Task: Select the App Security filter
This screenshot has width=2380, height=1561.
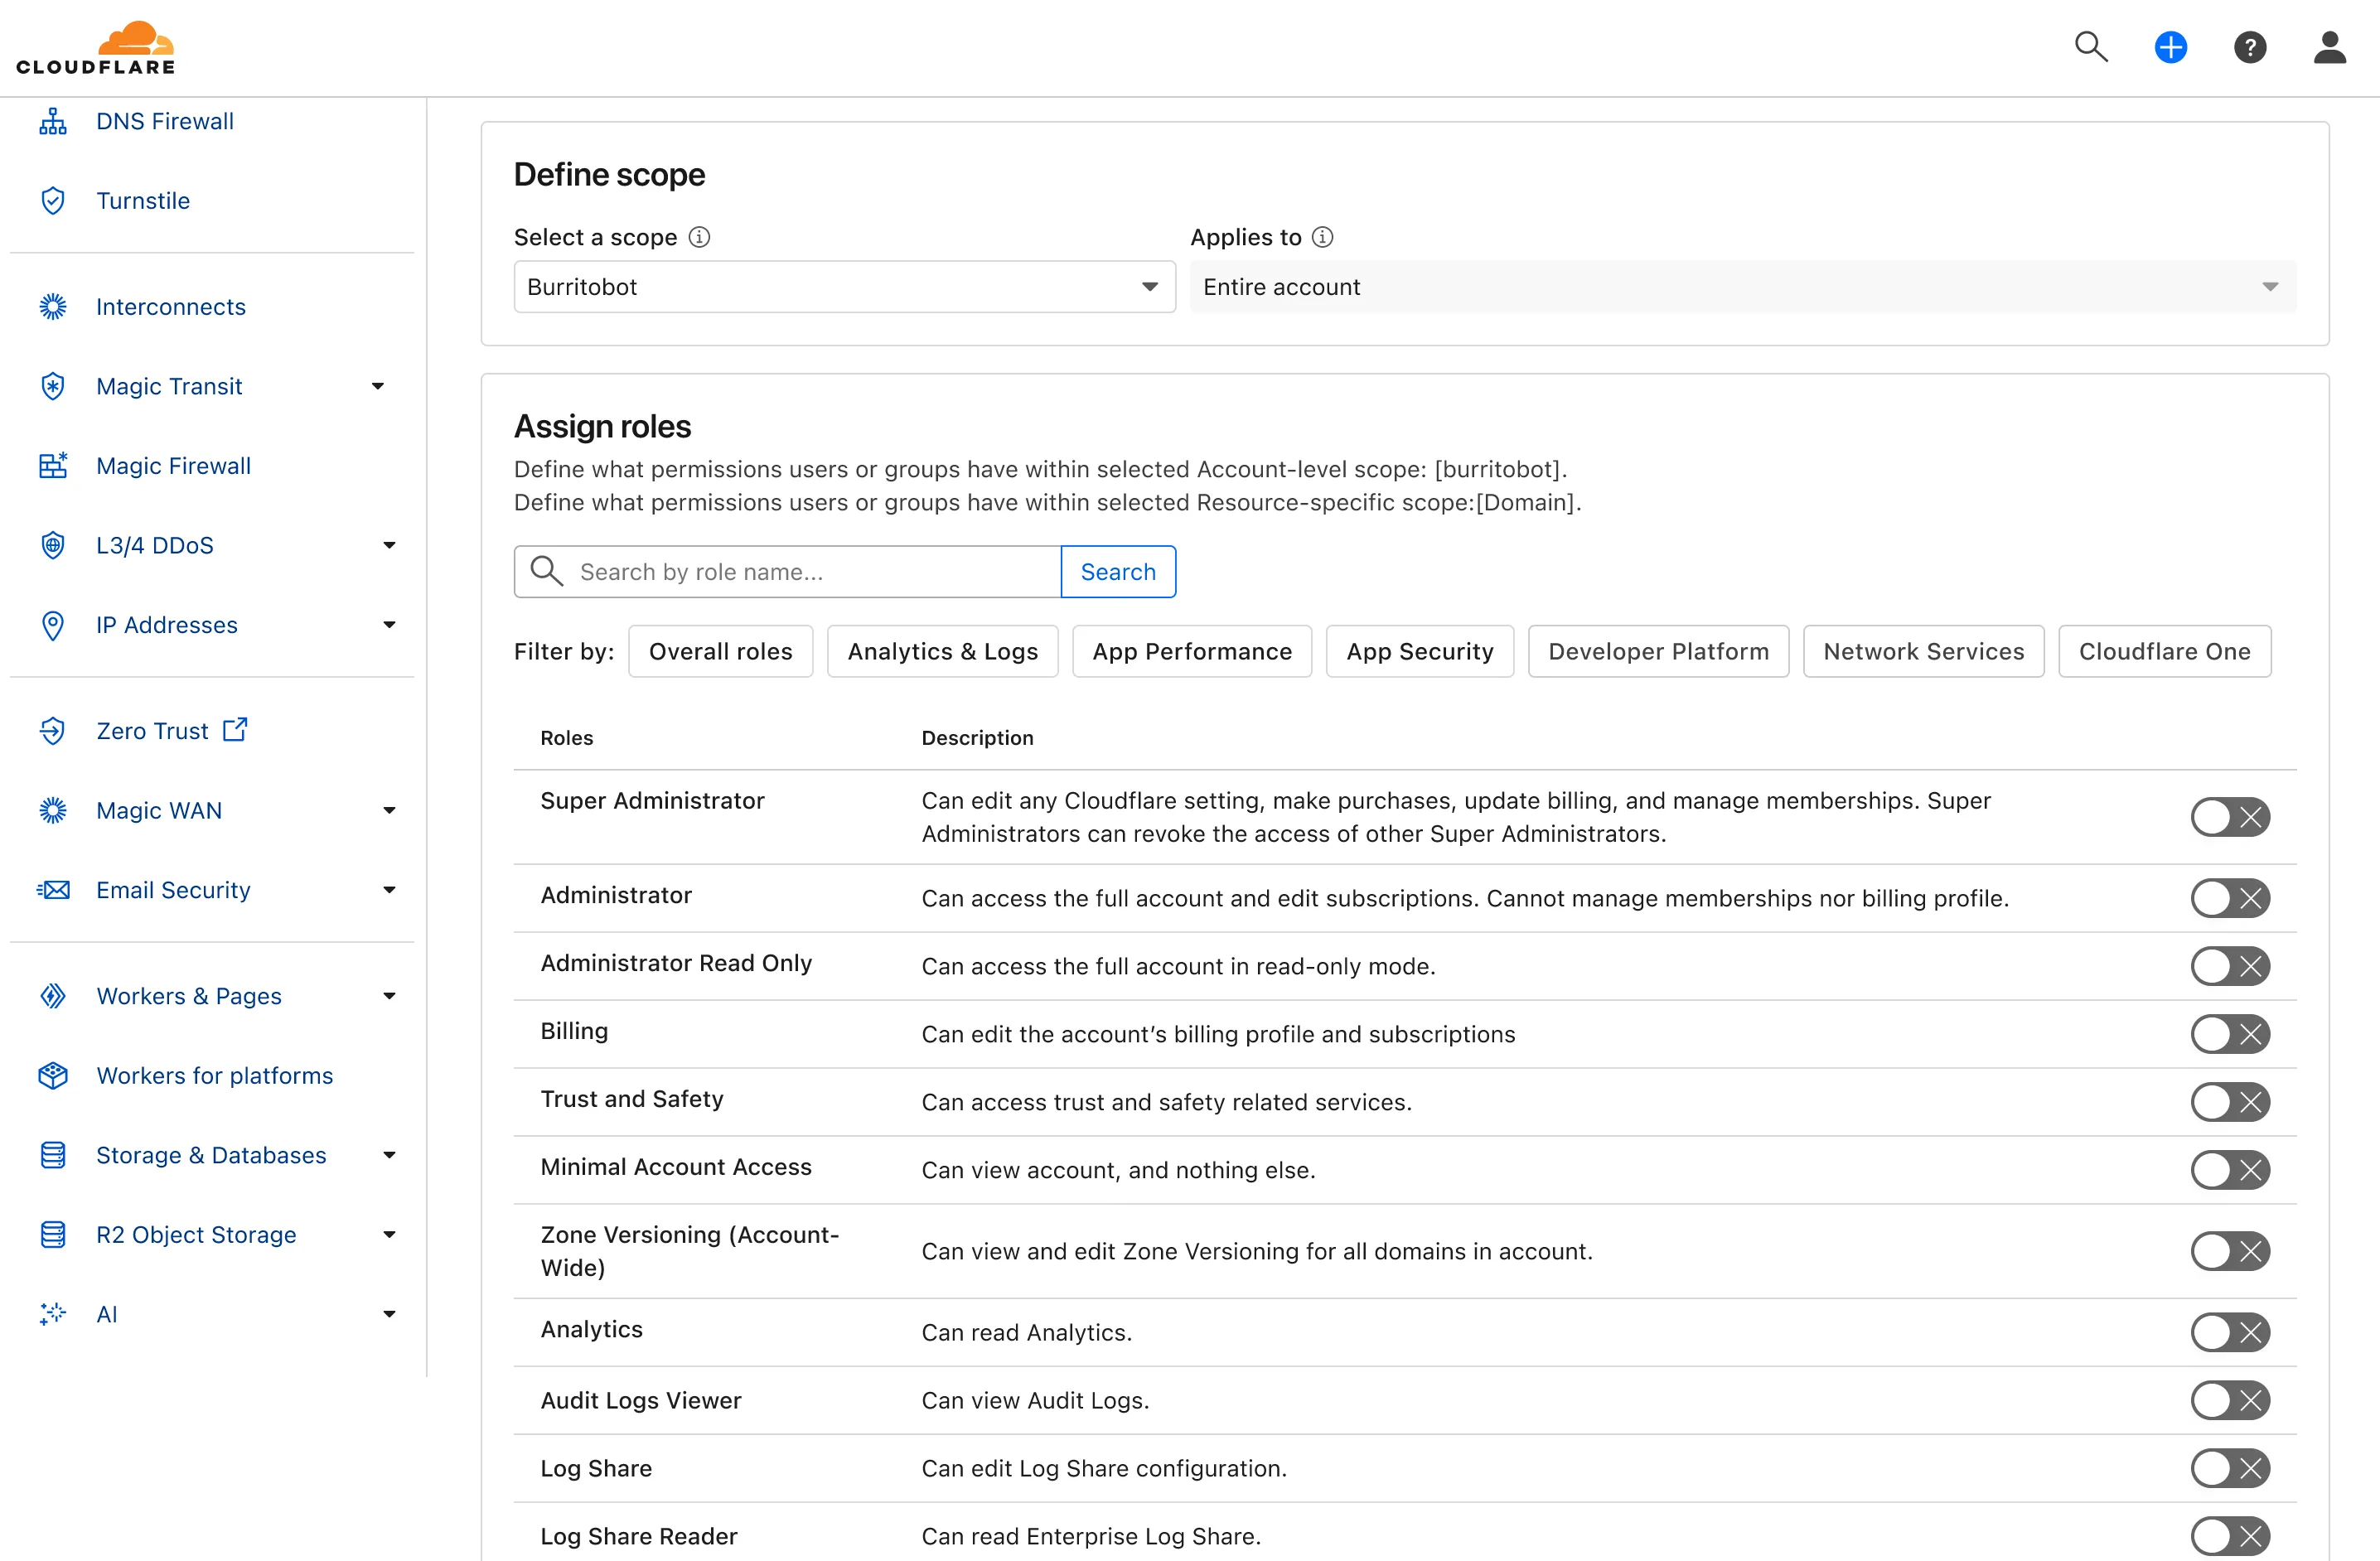Action: point(1420,651)
